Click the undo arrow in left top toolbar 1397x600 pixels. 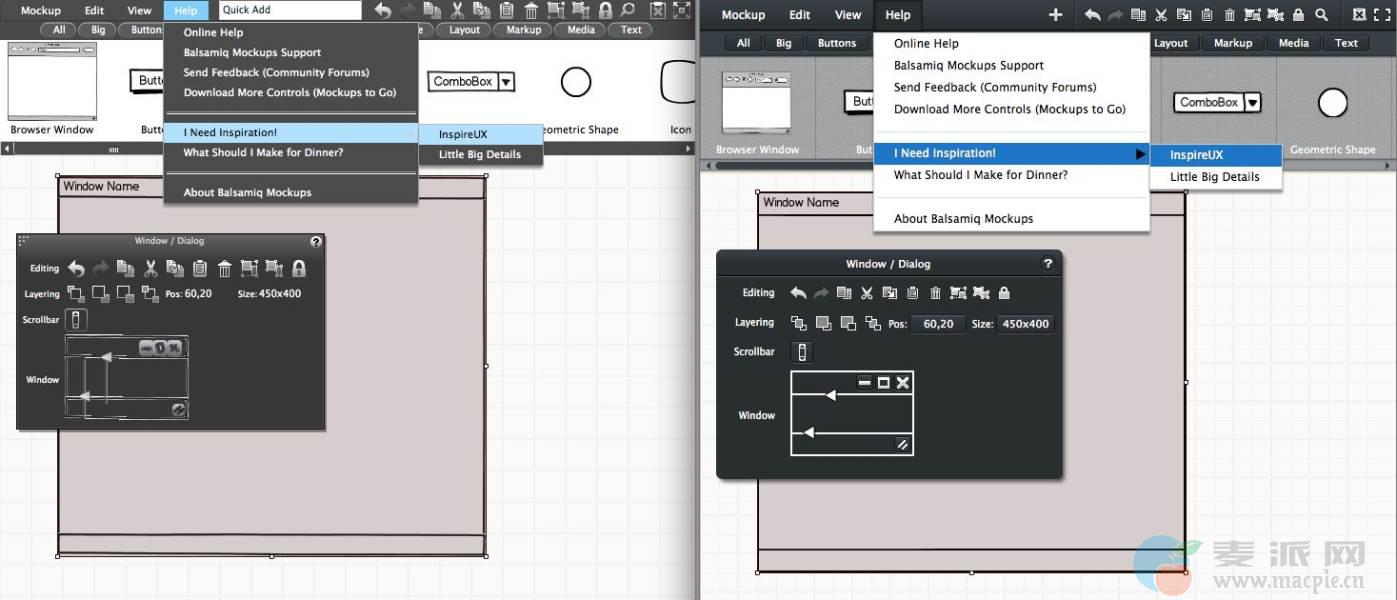click(383, 10)
